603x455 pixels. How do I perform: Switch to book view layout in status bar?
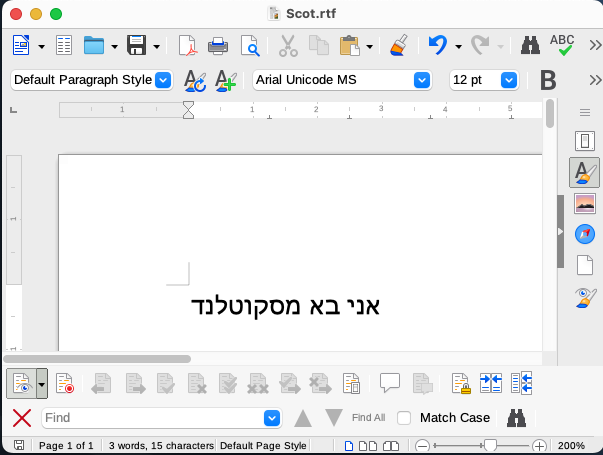[391, 445]
